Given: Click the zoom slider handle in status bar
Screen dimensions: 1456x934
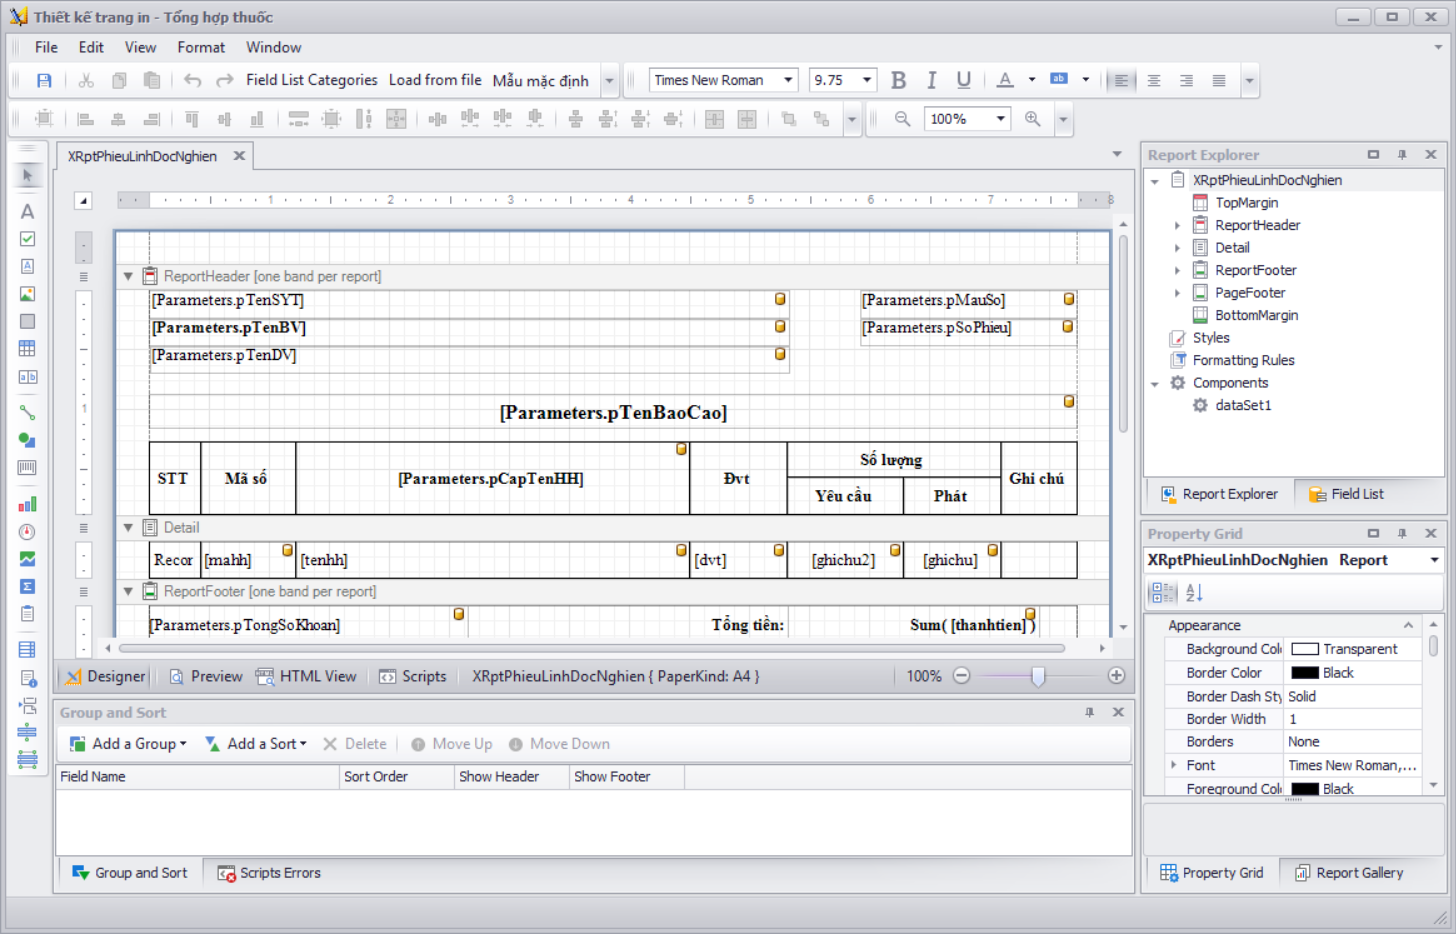Looking at the screenshot, I should [1038, 676].
